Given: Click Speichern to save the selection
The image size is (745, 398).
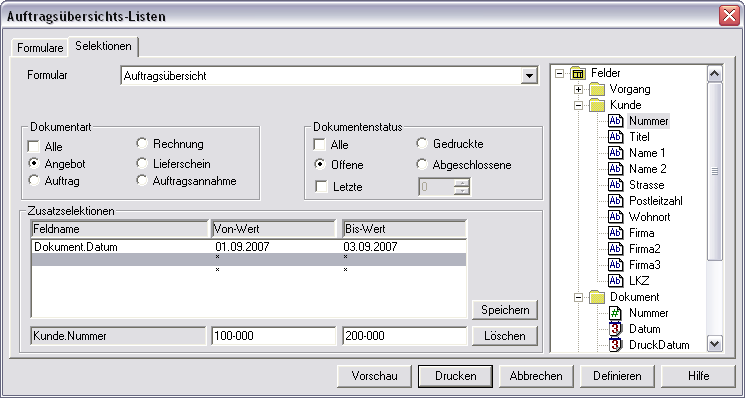Looking at the screenshot, I should pyautogui.click(x=505, y=310).
